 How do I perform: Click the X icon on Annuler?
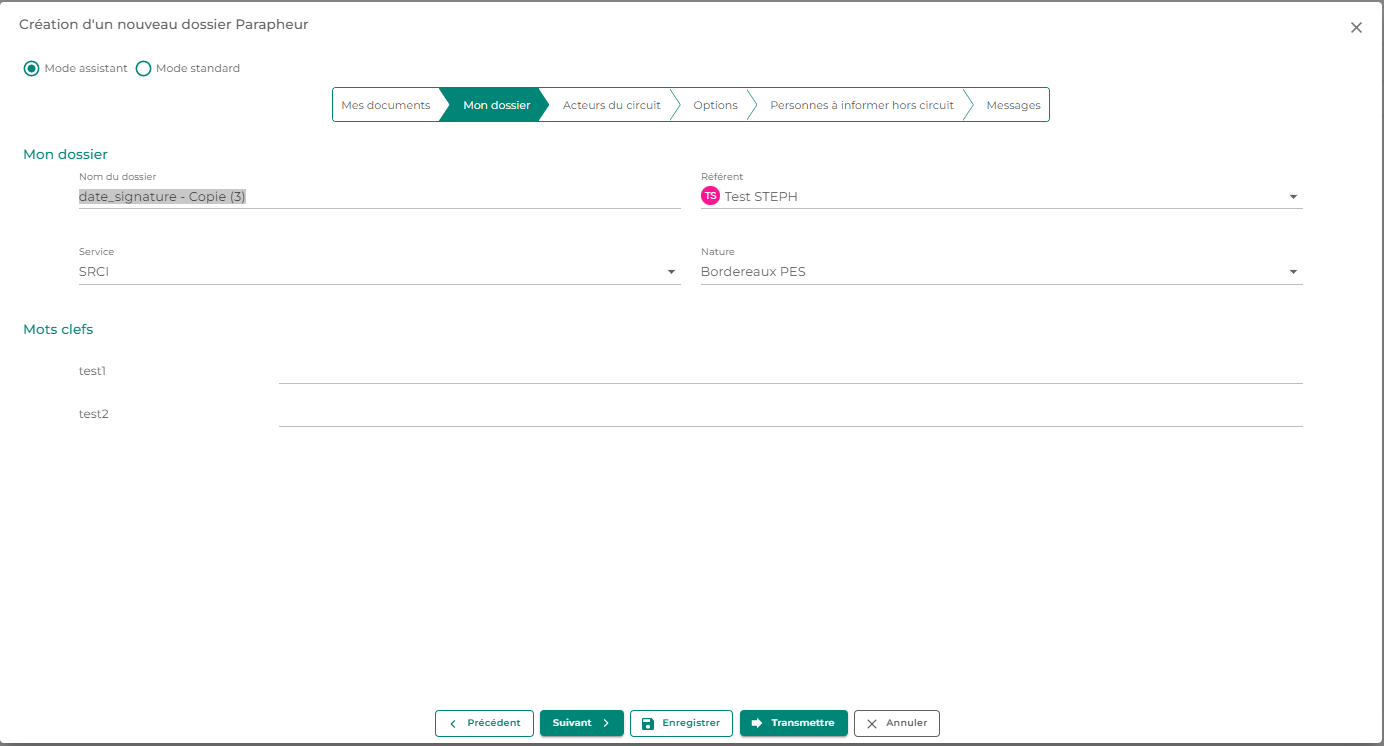click(872, 723)
